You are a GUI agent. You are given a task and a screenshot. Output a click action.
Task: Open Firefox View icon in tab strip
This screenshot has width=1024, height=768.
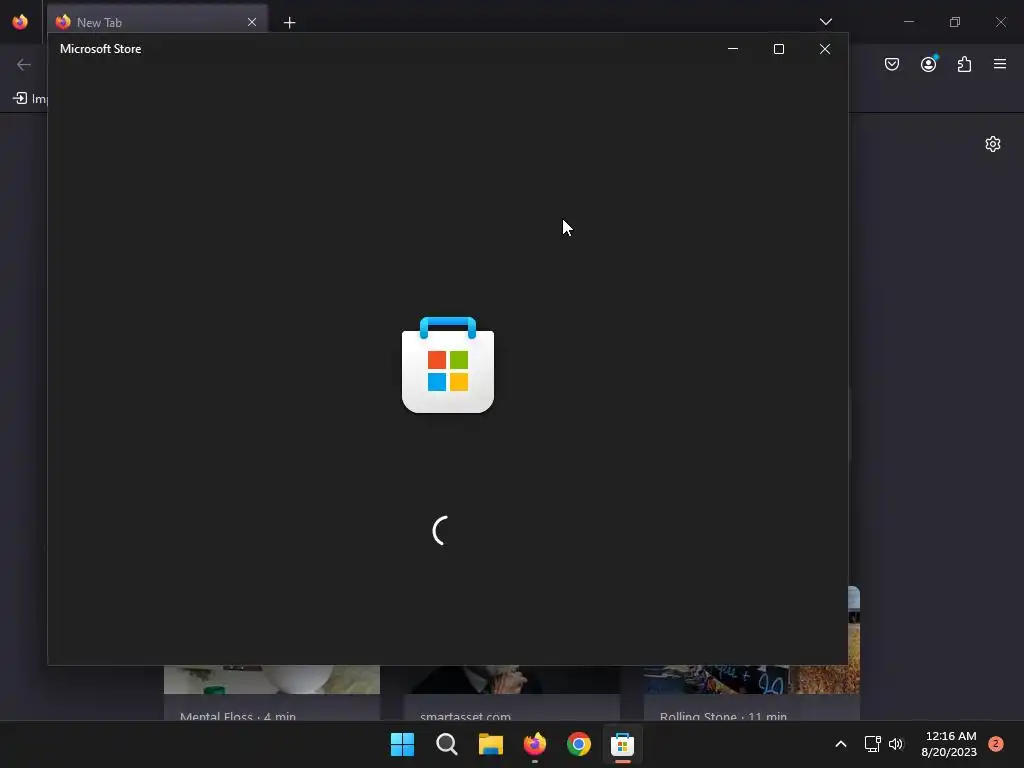click(x=20, y=22)
